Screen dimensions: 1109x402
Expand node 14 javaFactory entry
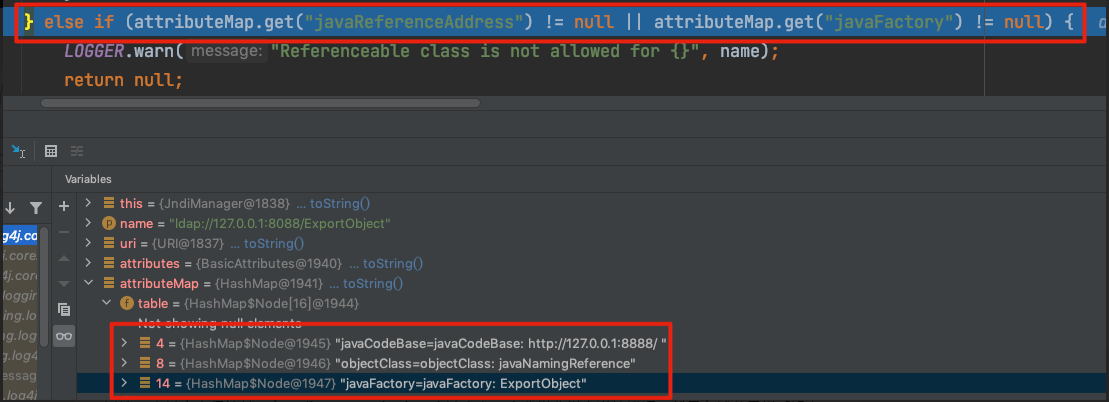[x=124, y=383]
